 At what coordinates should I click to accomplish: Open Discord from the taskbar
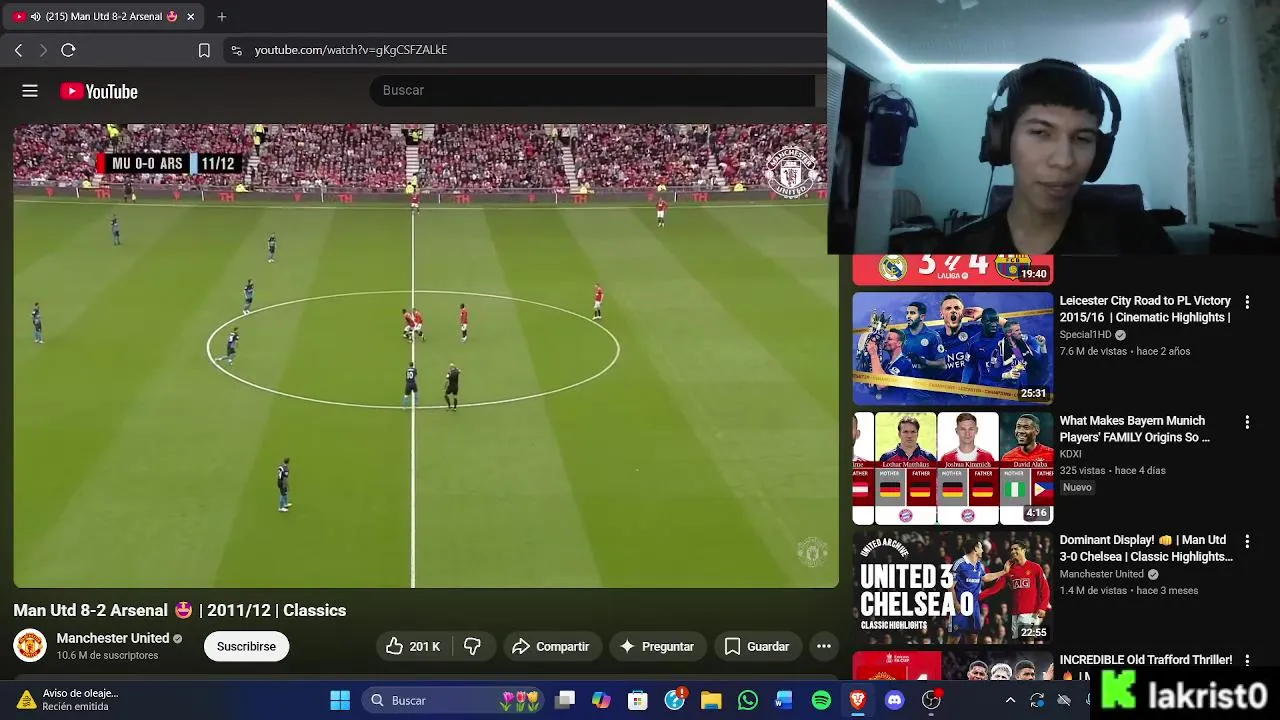(x=895, y=700)
